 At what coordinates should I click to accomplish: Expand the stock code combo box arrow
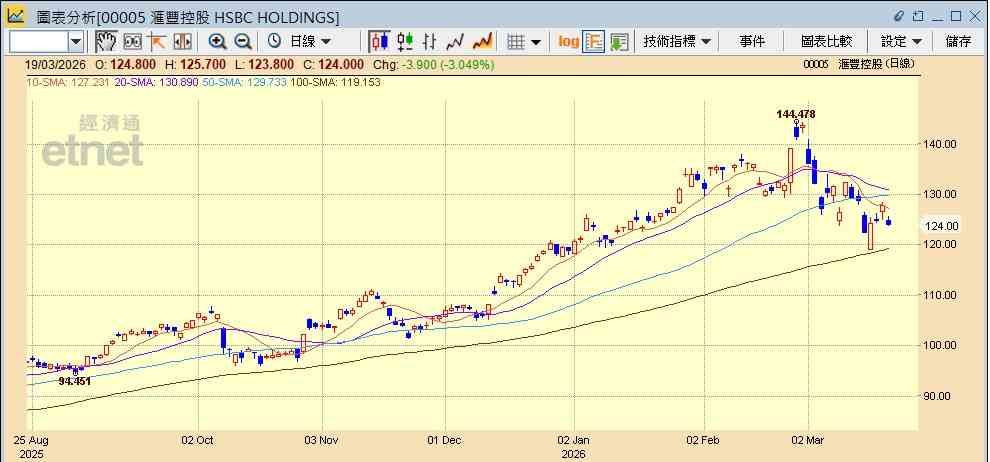[x=76, y=42]
